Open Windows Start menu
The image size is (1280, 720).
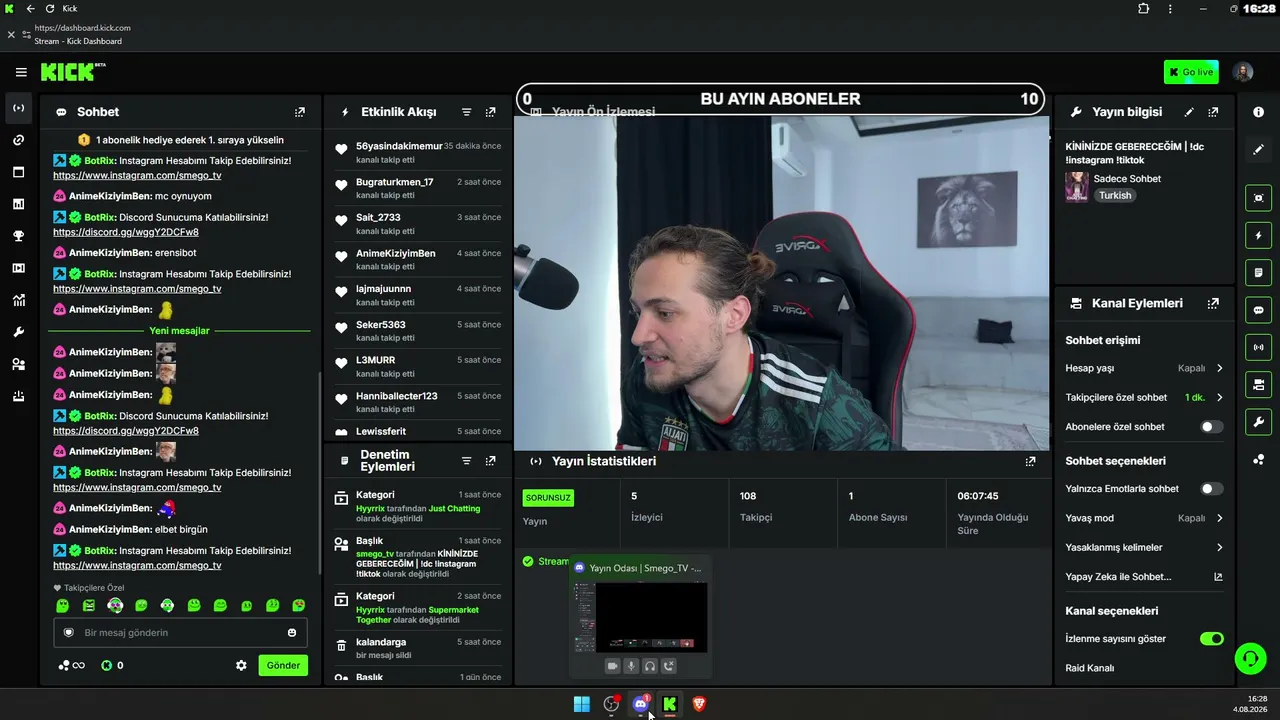[582, 704]
